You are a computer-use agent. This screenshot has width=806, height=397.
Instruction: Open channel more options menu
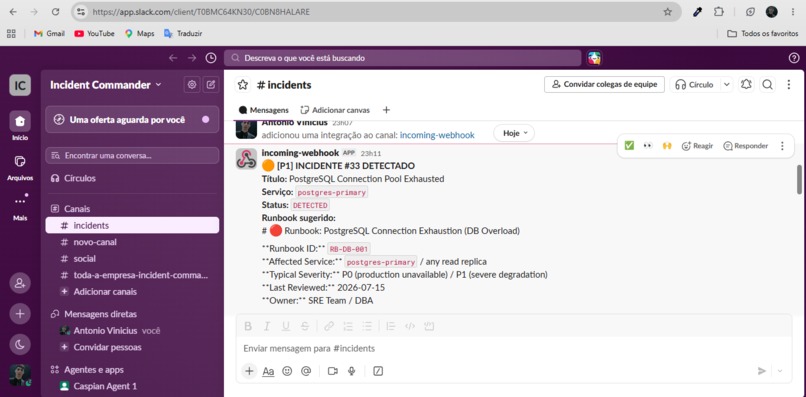coord(789,84)
